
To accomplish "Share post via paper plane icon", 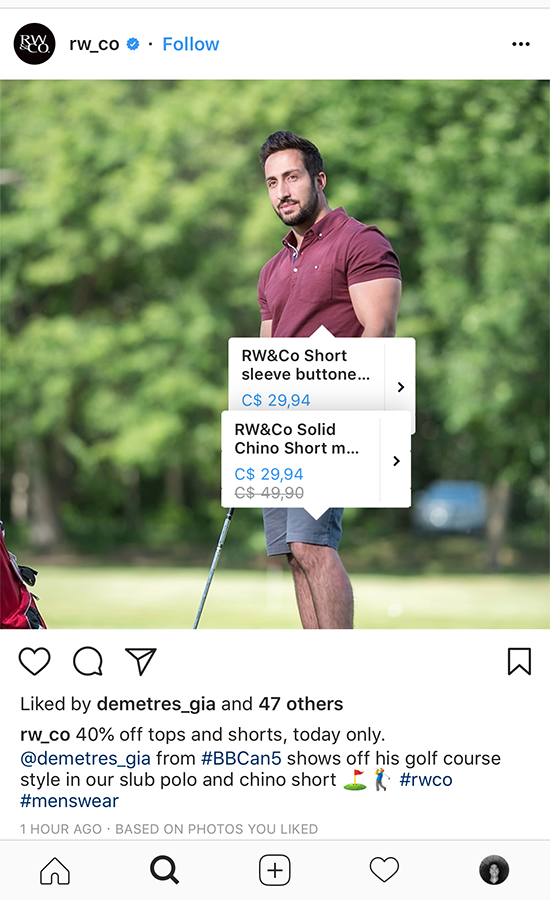I will point(141,662).
